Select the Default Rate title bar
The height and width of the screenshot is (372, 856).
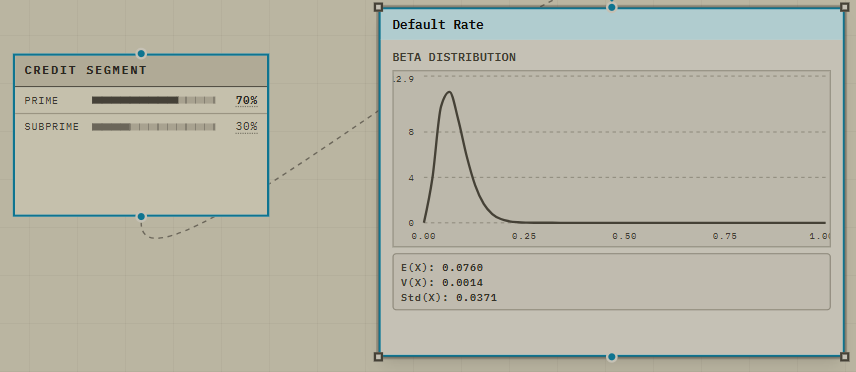[x=611, y=25]
